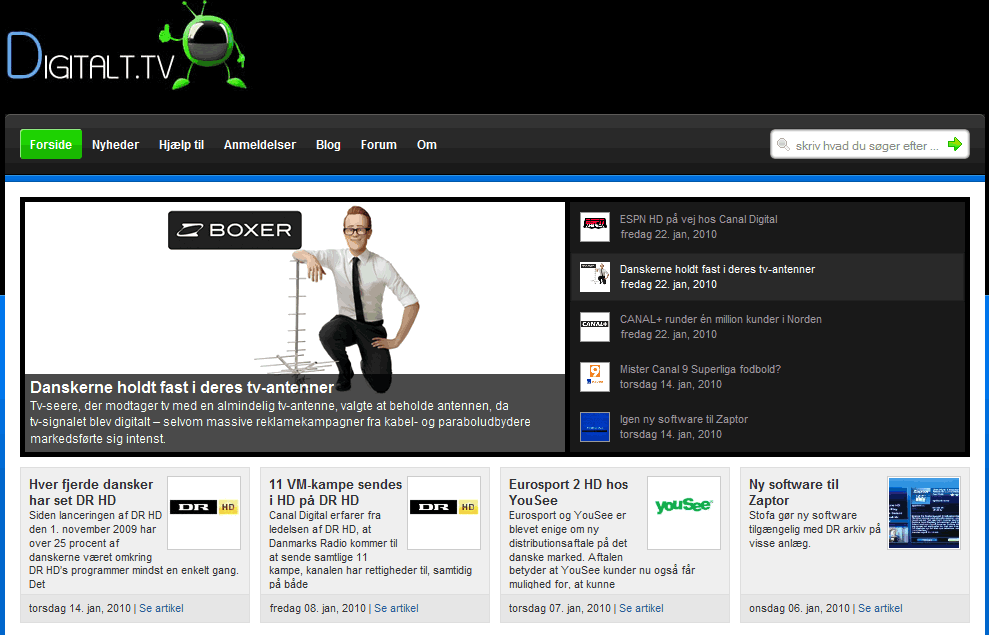989x635 pixels.
Task: Open the ESPN HD article thumbnail icon
Action: click(x=595, y=227)
